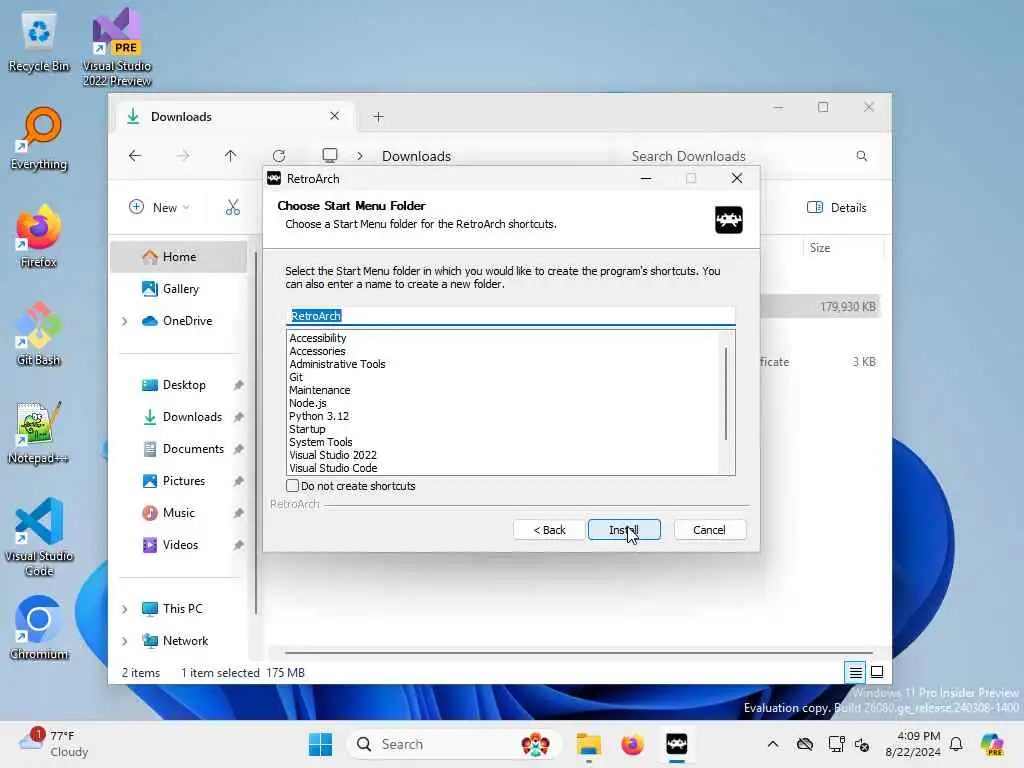Image resolution: width=1024 pixels, height=768 pixels.
Task: Open Music in Explorer quick access
Action: 178,513
